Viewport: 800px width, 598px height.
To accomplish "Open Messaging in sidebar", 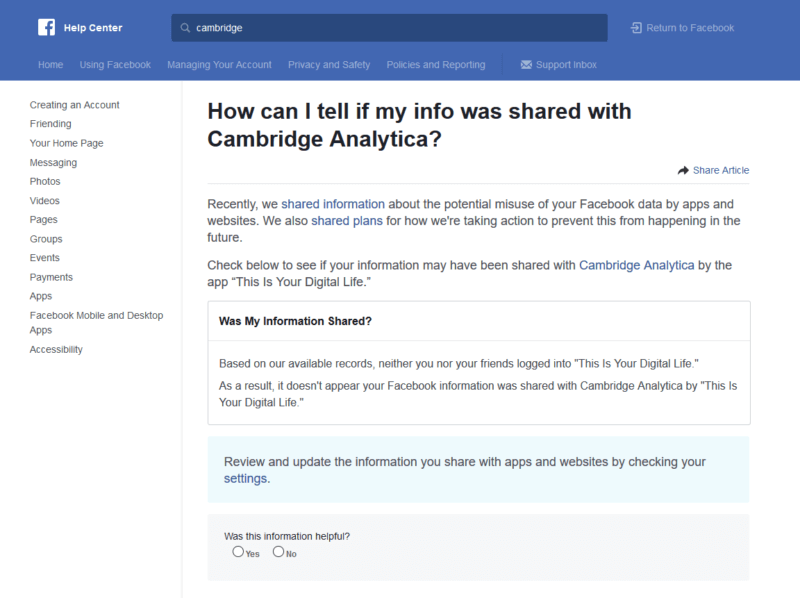I will coord(53,163).
